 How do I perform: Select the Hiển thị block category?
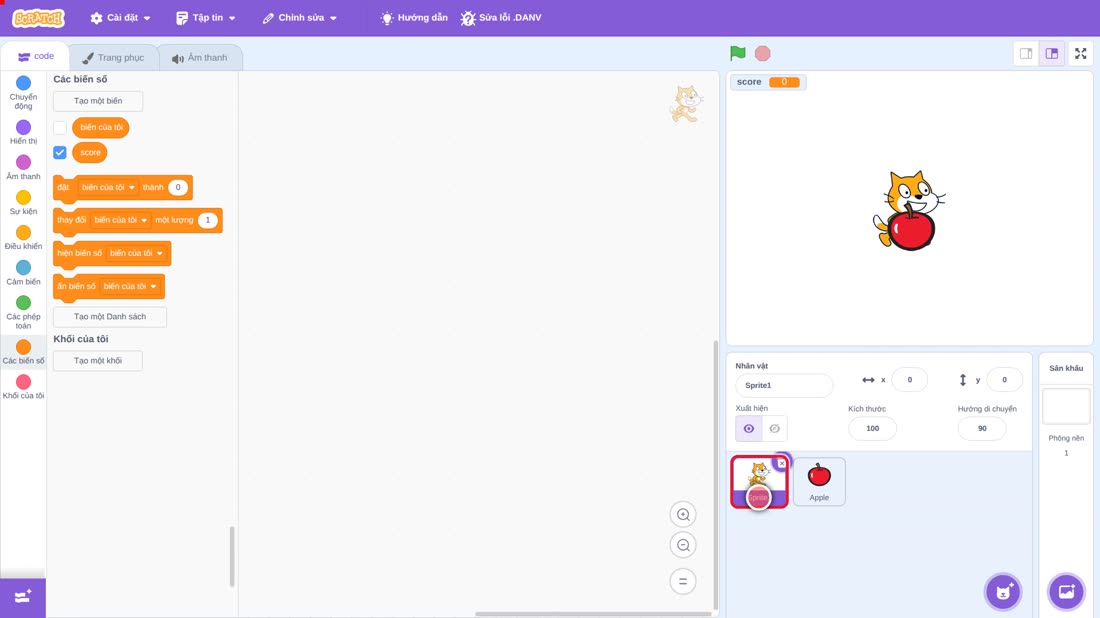(23, 132)
